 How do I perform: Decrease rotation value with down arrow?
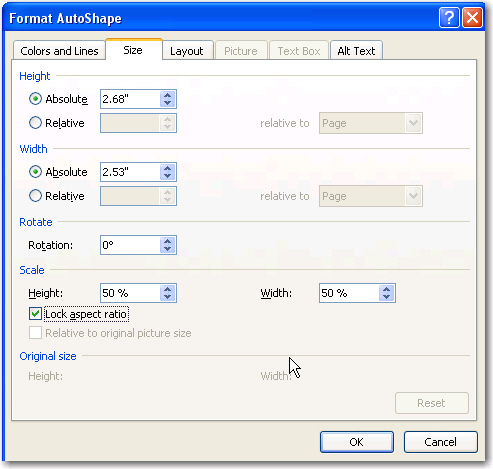[x=167, y=249]
